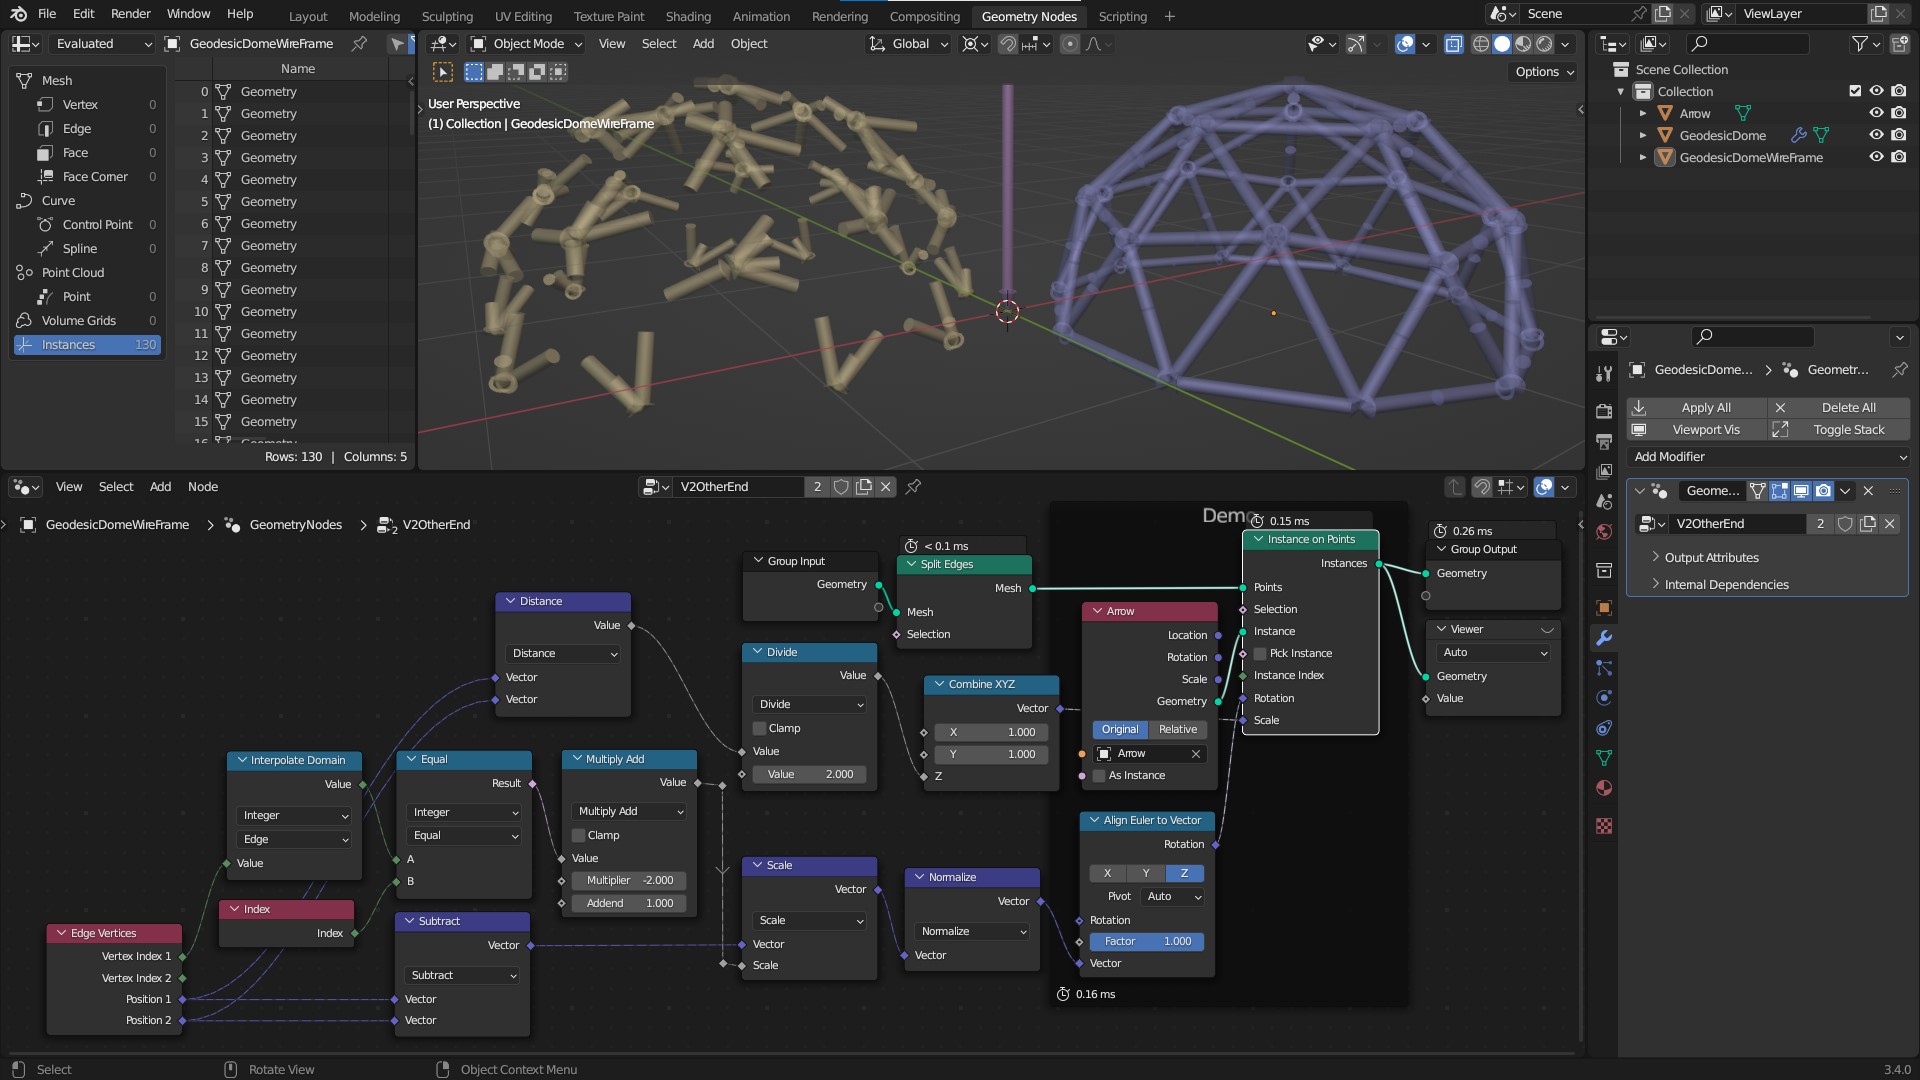The height and width of the screenshot is (1080, 1920).
Task: Click the Viewer node Geometry output
Action: tap(1425, 675)
